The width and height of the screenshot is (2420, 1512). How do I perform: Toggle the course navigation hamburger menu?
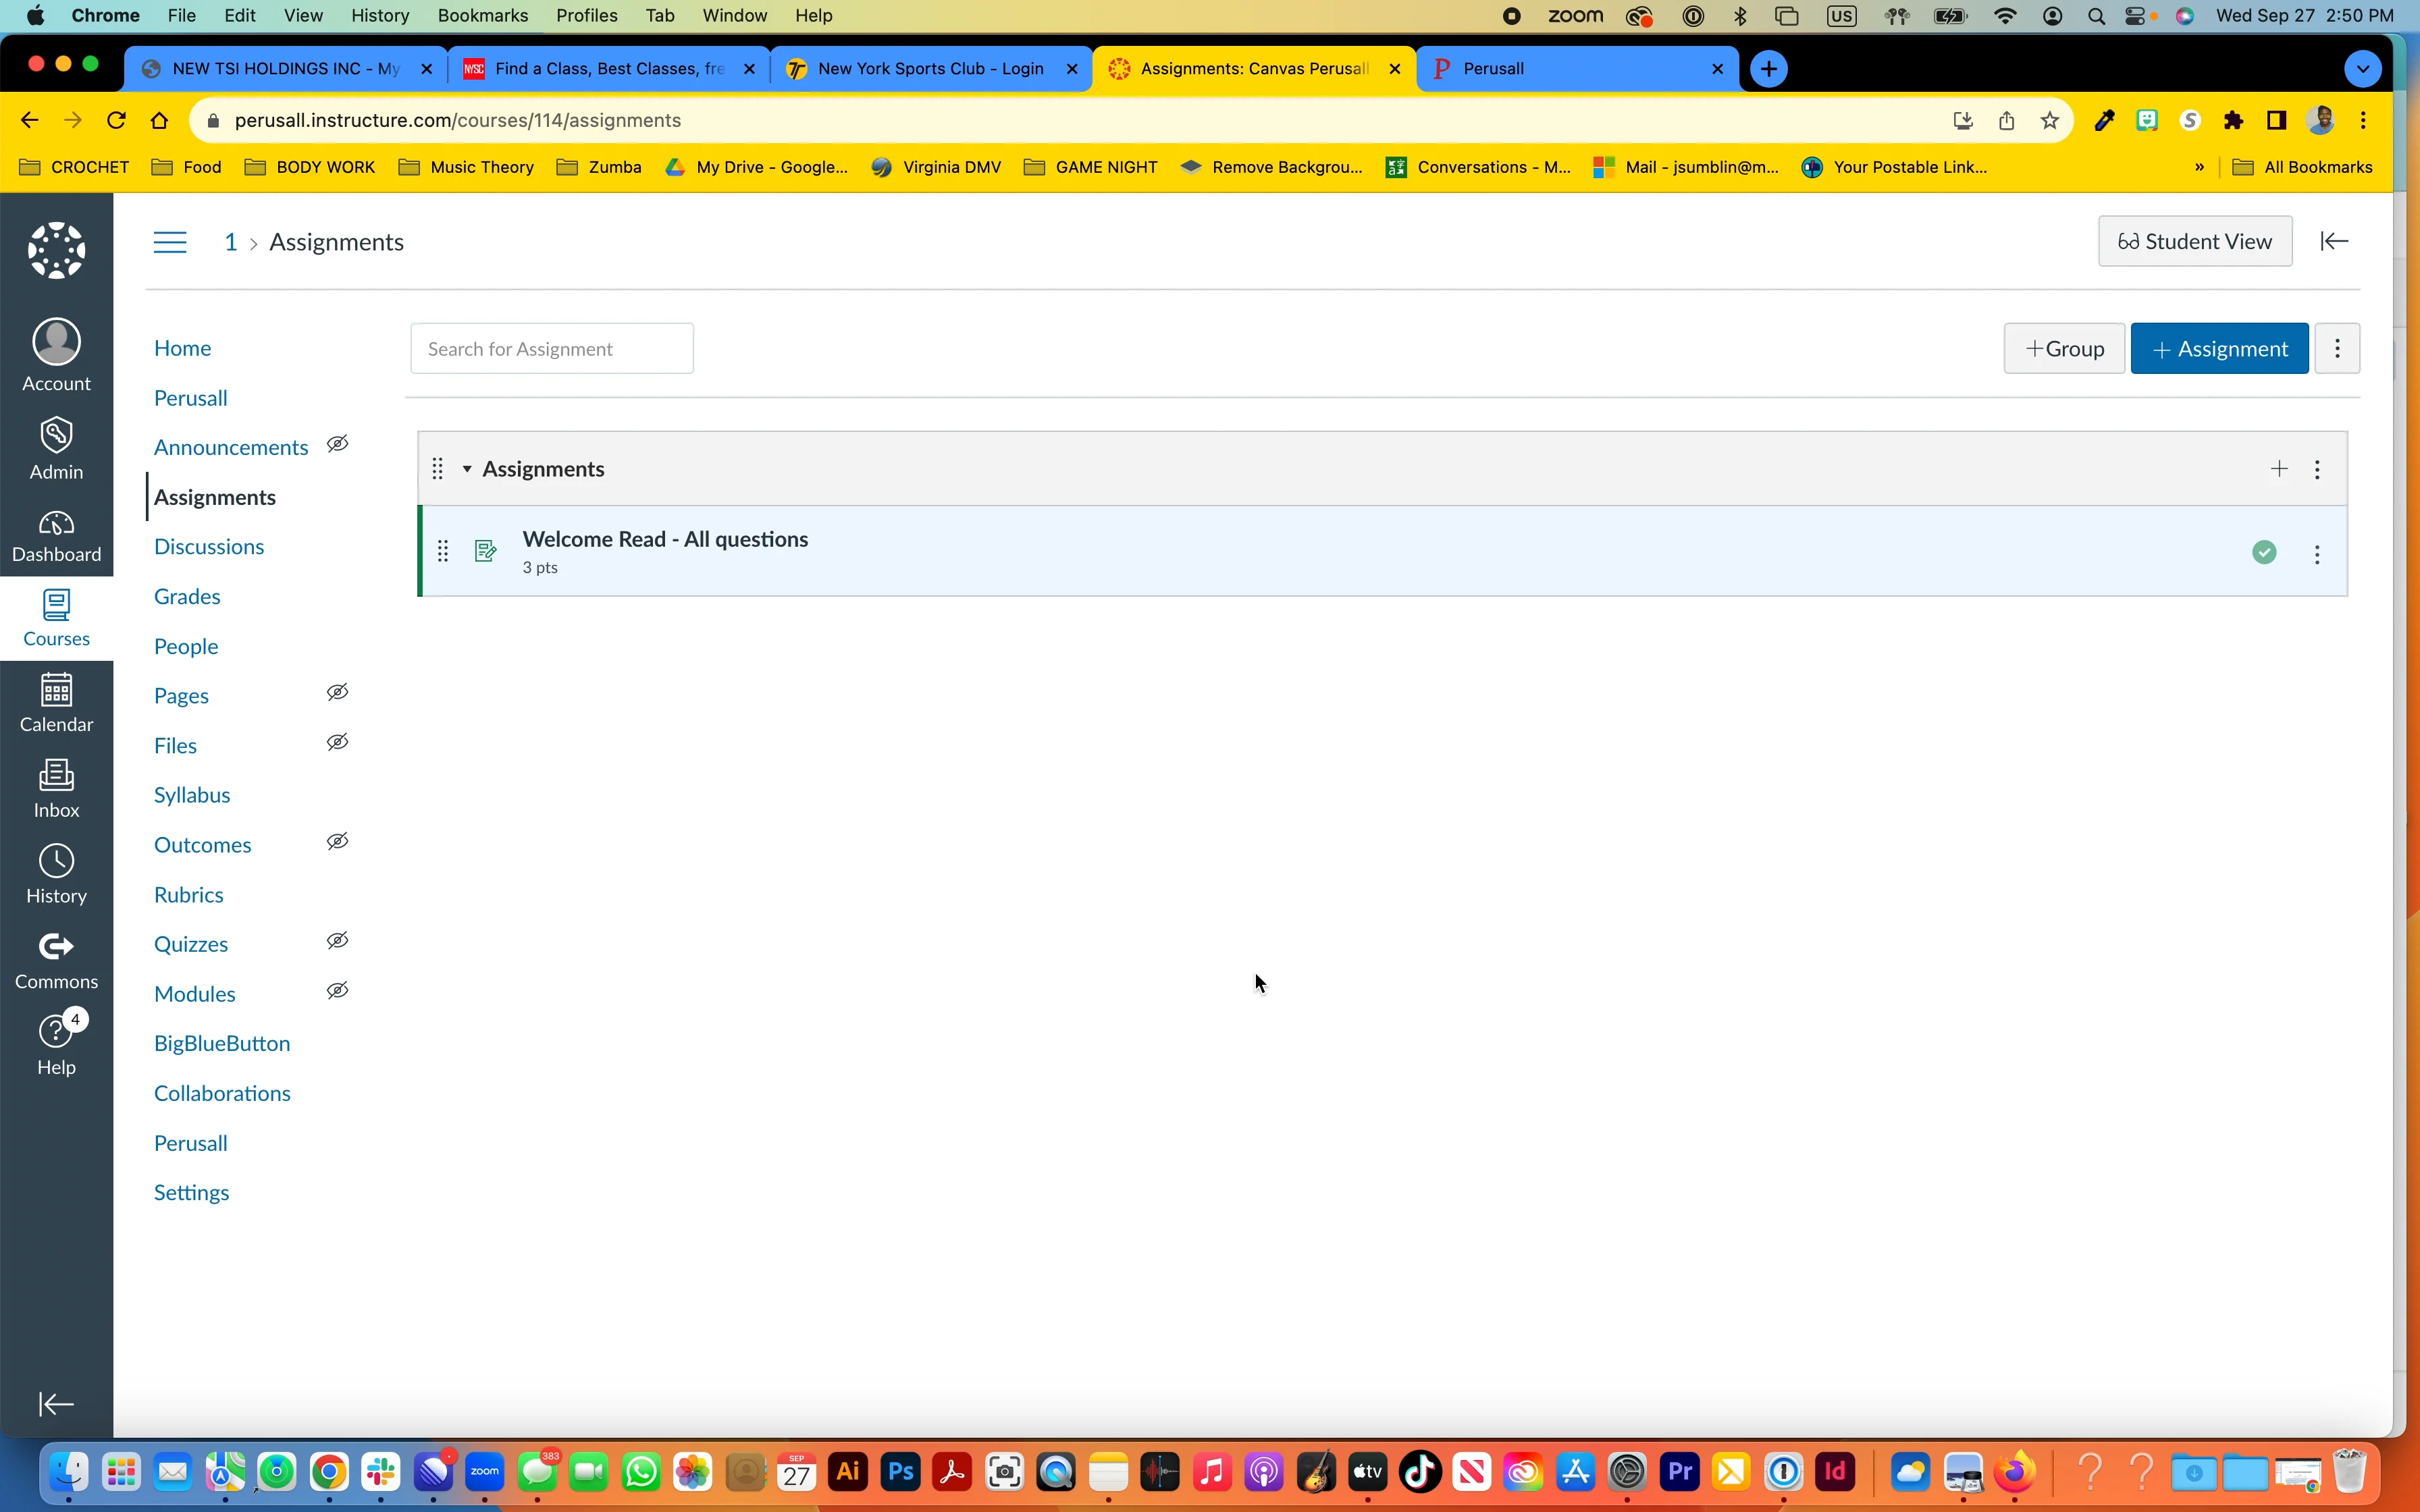coord(170,242)
